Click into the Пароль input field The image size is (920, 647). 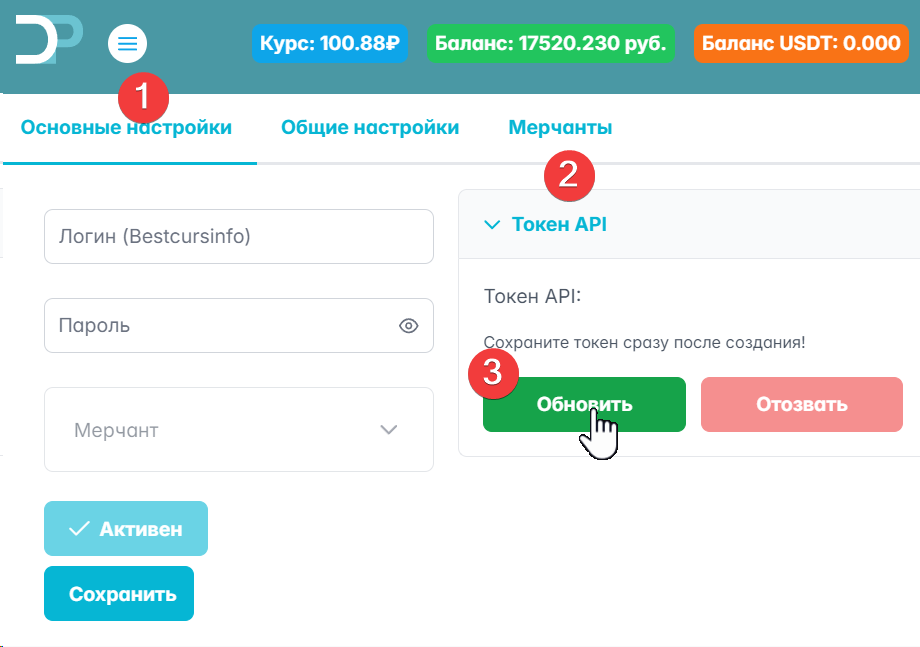(220, 326)
